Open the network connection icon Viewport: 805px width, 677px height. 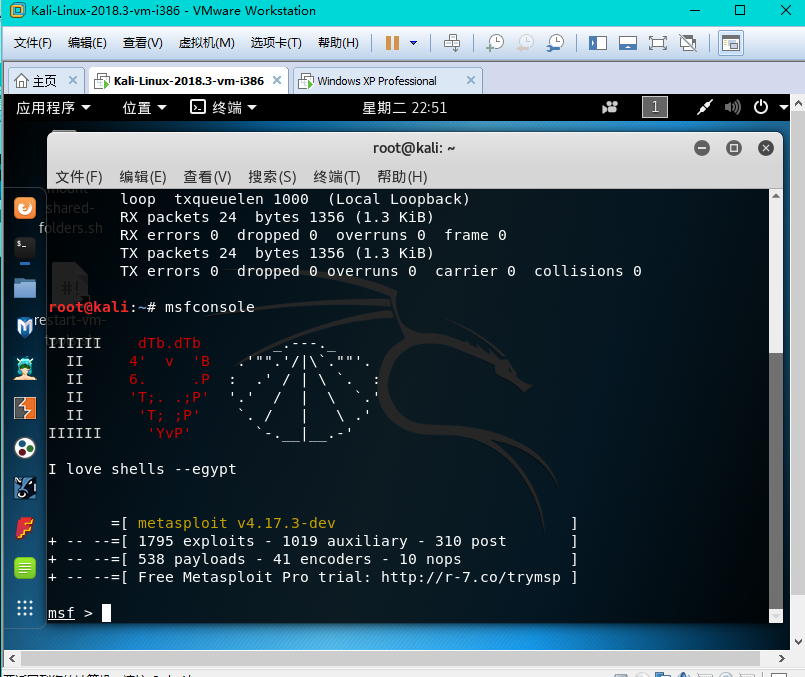(704, 107)
